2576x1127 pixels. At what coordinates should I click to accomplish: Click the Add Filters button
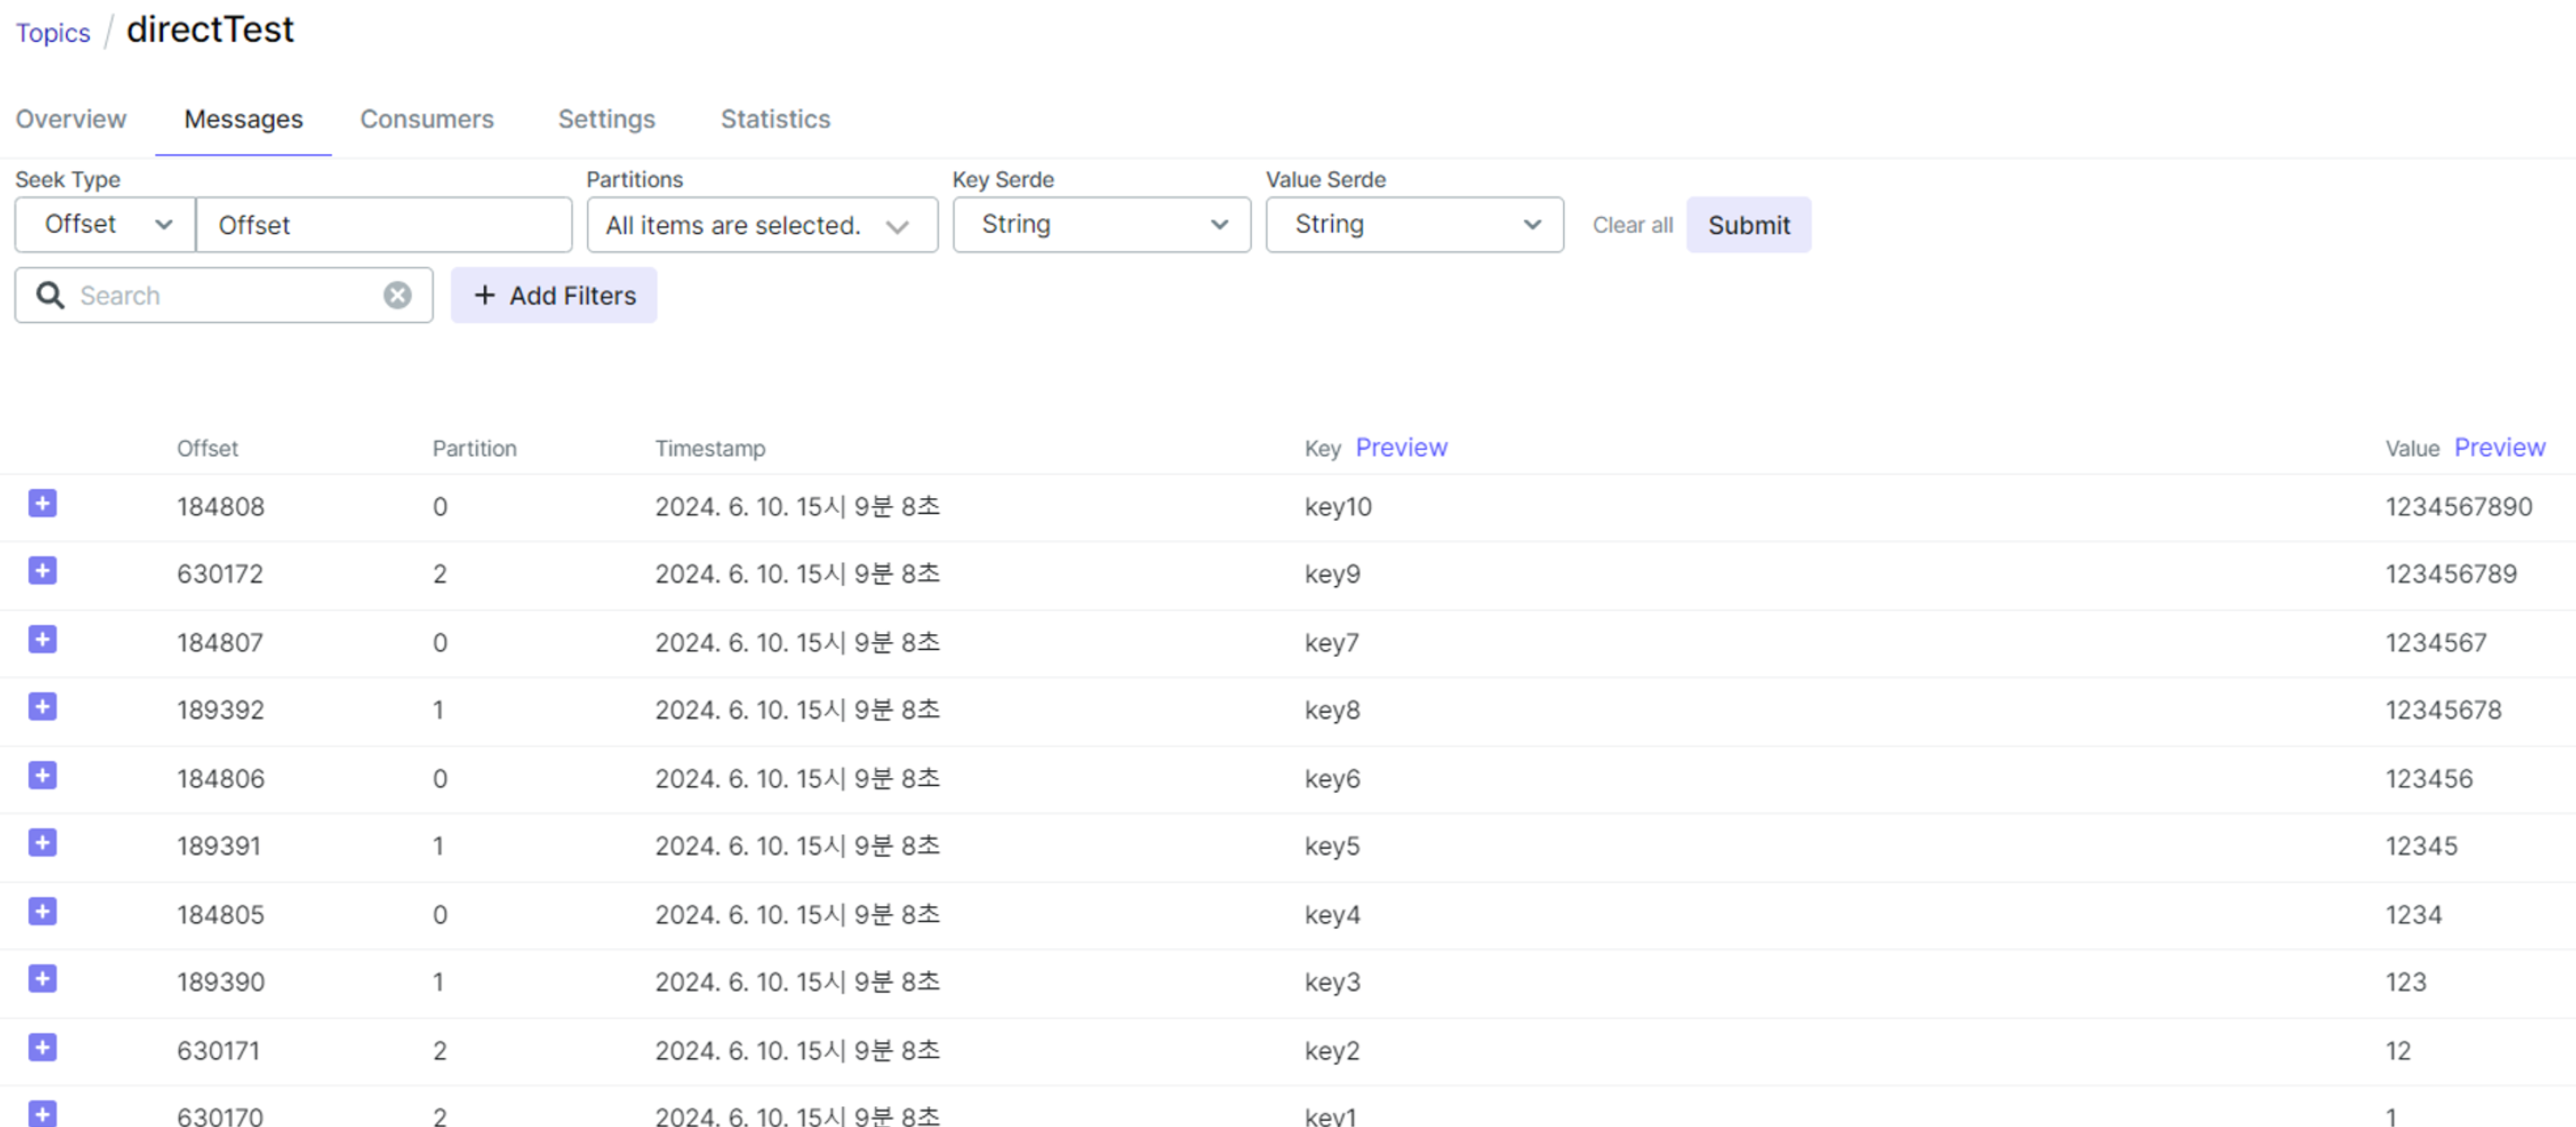tap(554, 295)
